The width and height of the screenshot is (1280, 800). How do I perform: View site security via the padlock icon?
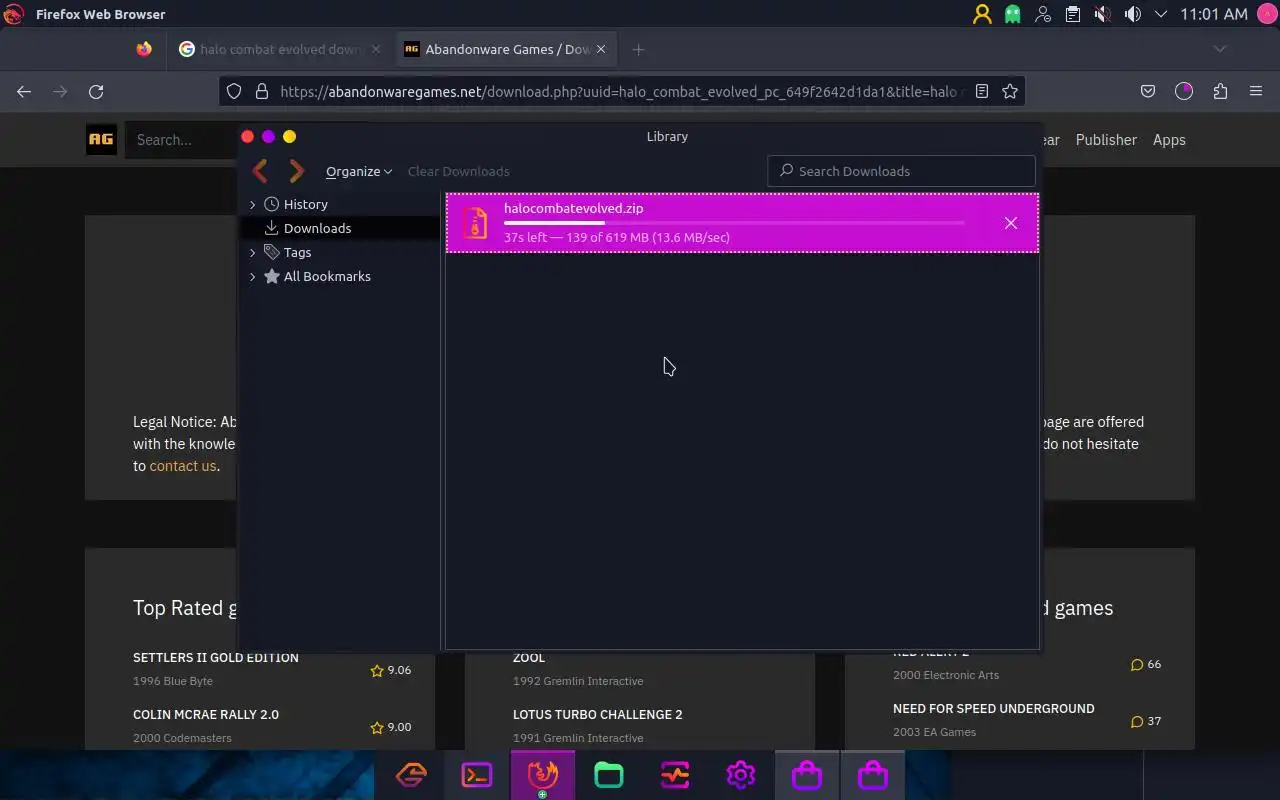pyautogui.click(x=262, y=91)
